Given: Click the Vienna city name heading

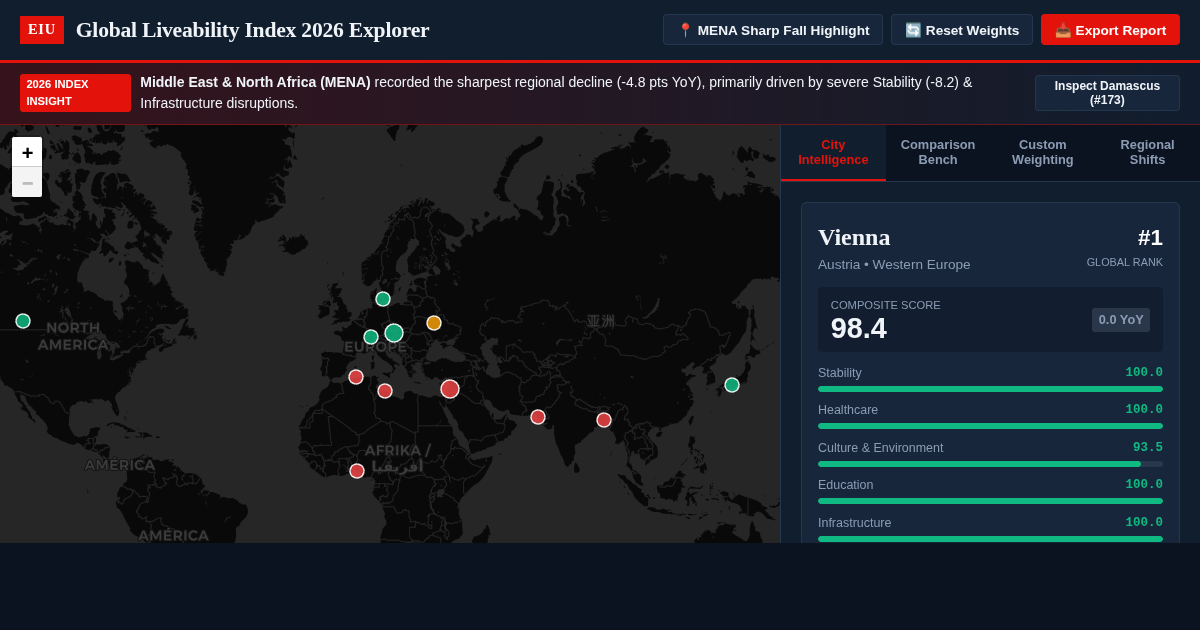Looking at the screenshot, I should pos(854,237).
